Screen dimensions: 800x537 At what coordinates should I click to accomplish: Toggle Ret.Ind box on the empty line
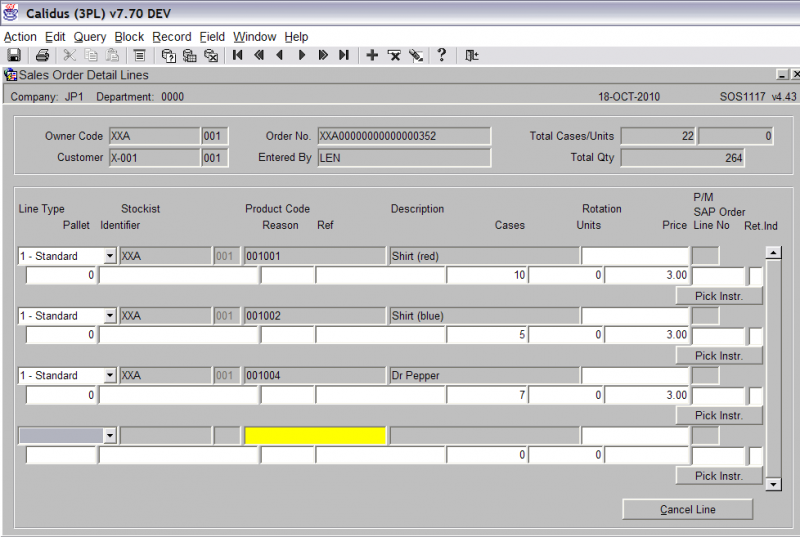756,455
